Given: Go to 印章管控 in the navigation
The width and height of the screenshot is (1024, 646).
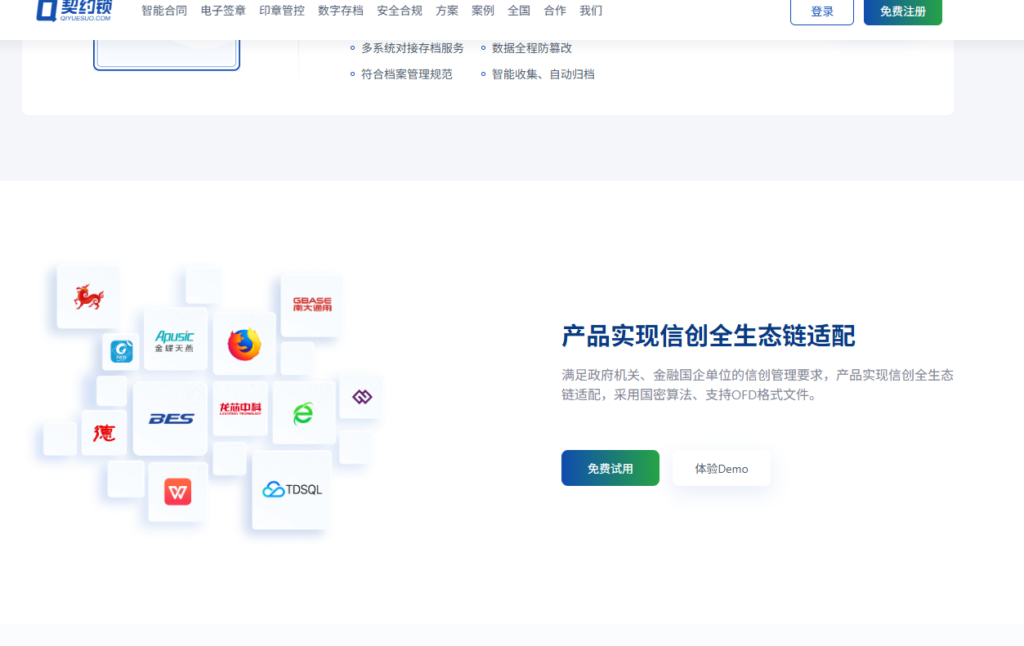Looking at the screenshot, I should click(281, 10).
